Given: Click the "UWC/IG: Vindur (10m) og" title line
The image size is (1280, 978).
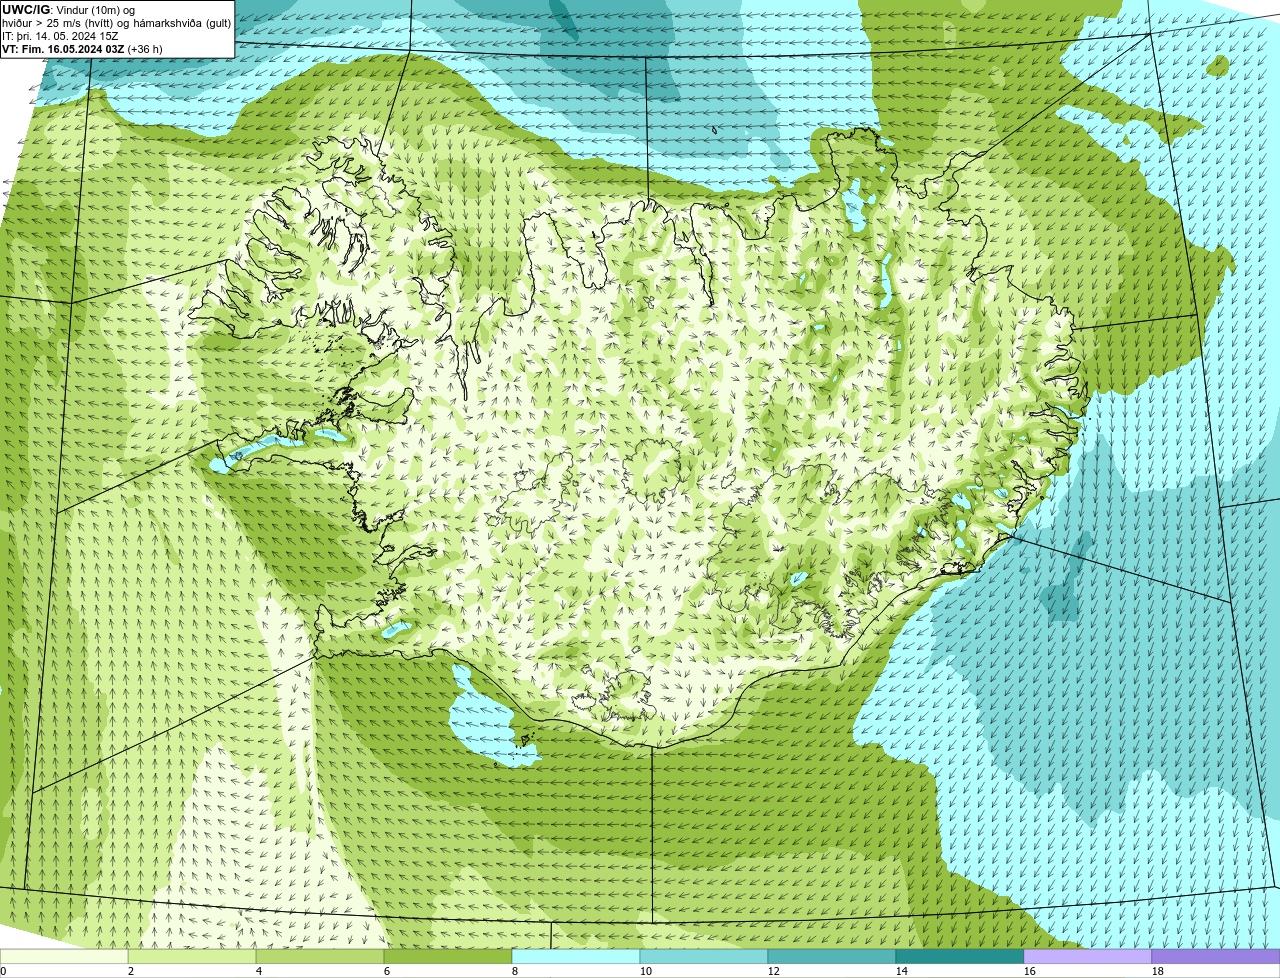Looking at the screenshot, I should point(68,10).
